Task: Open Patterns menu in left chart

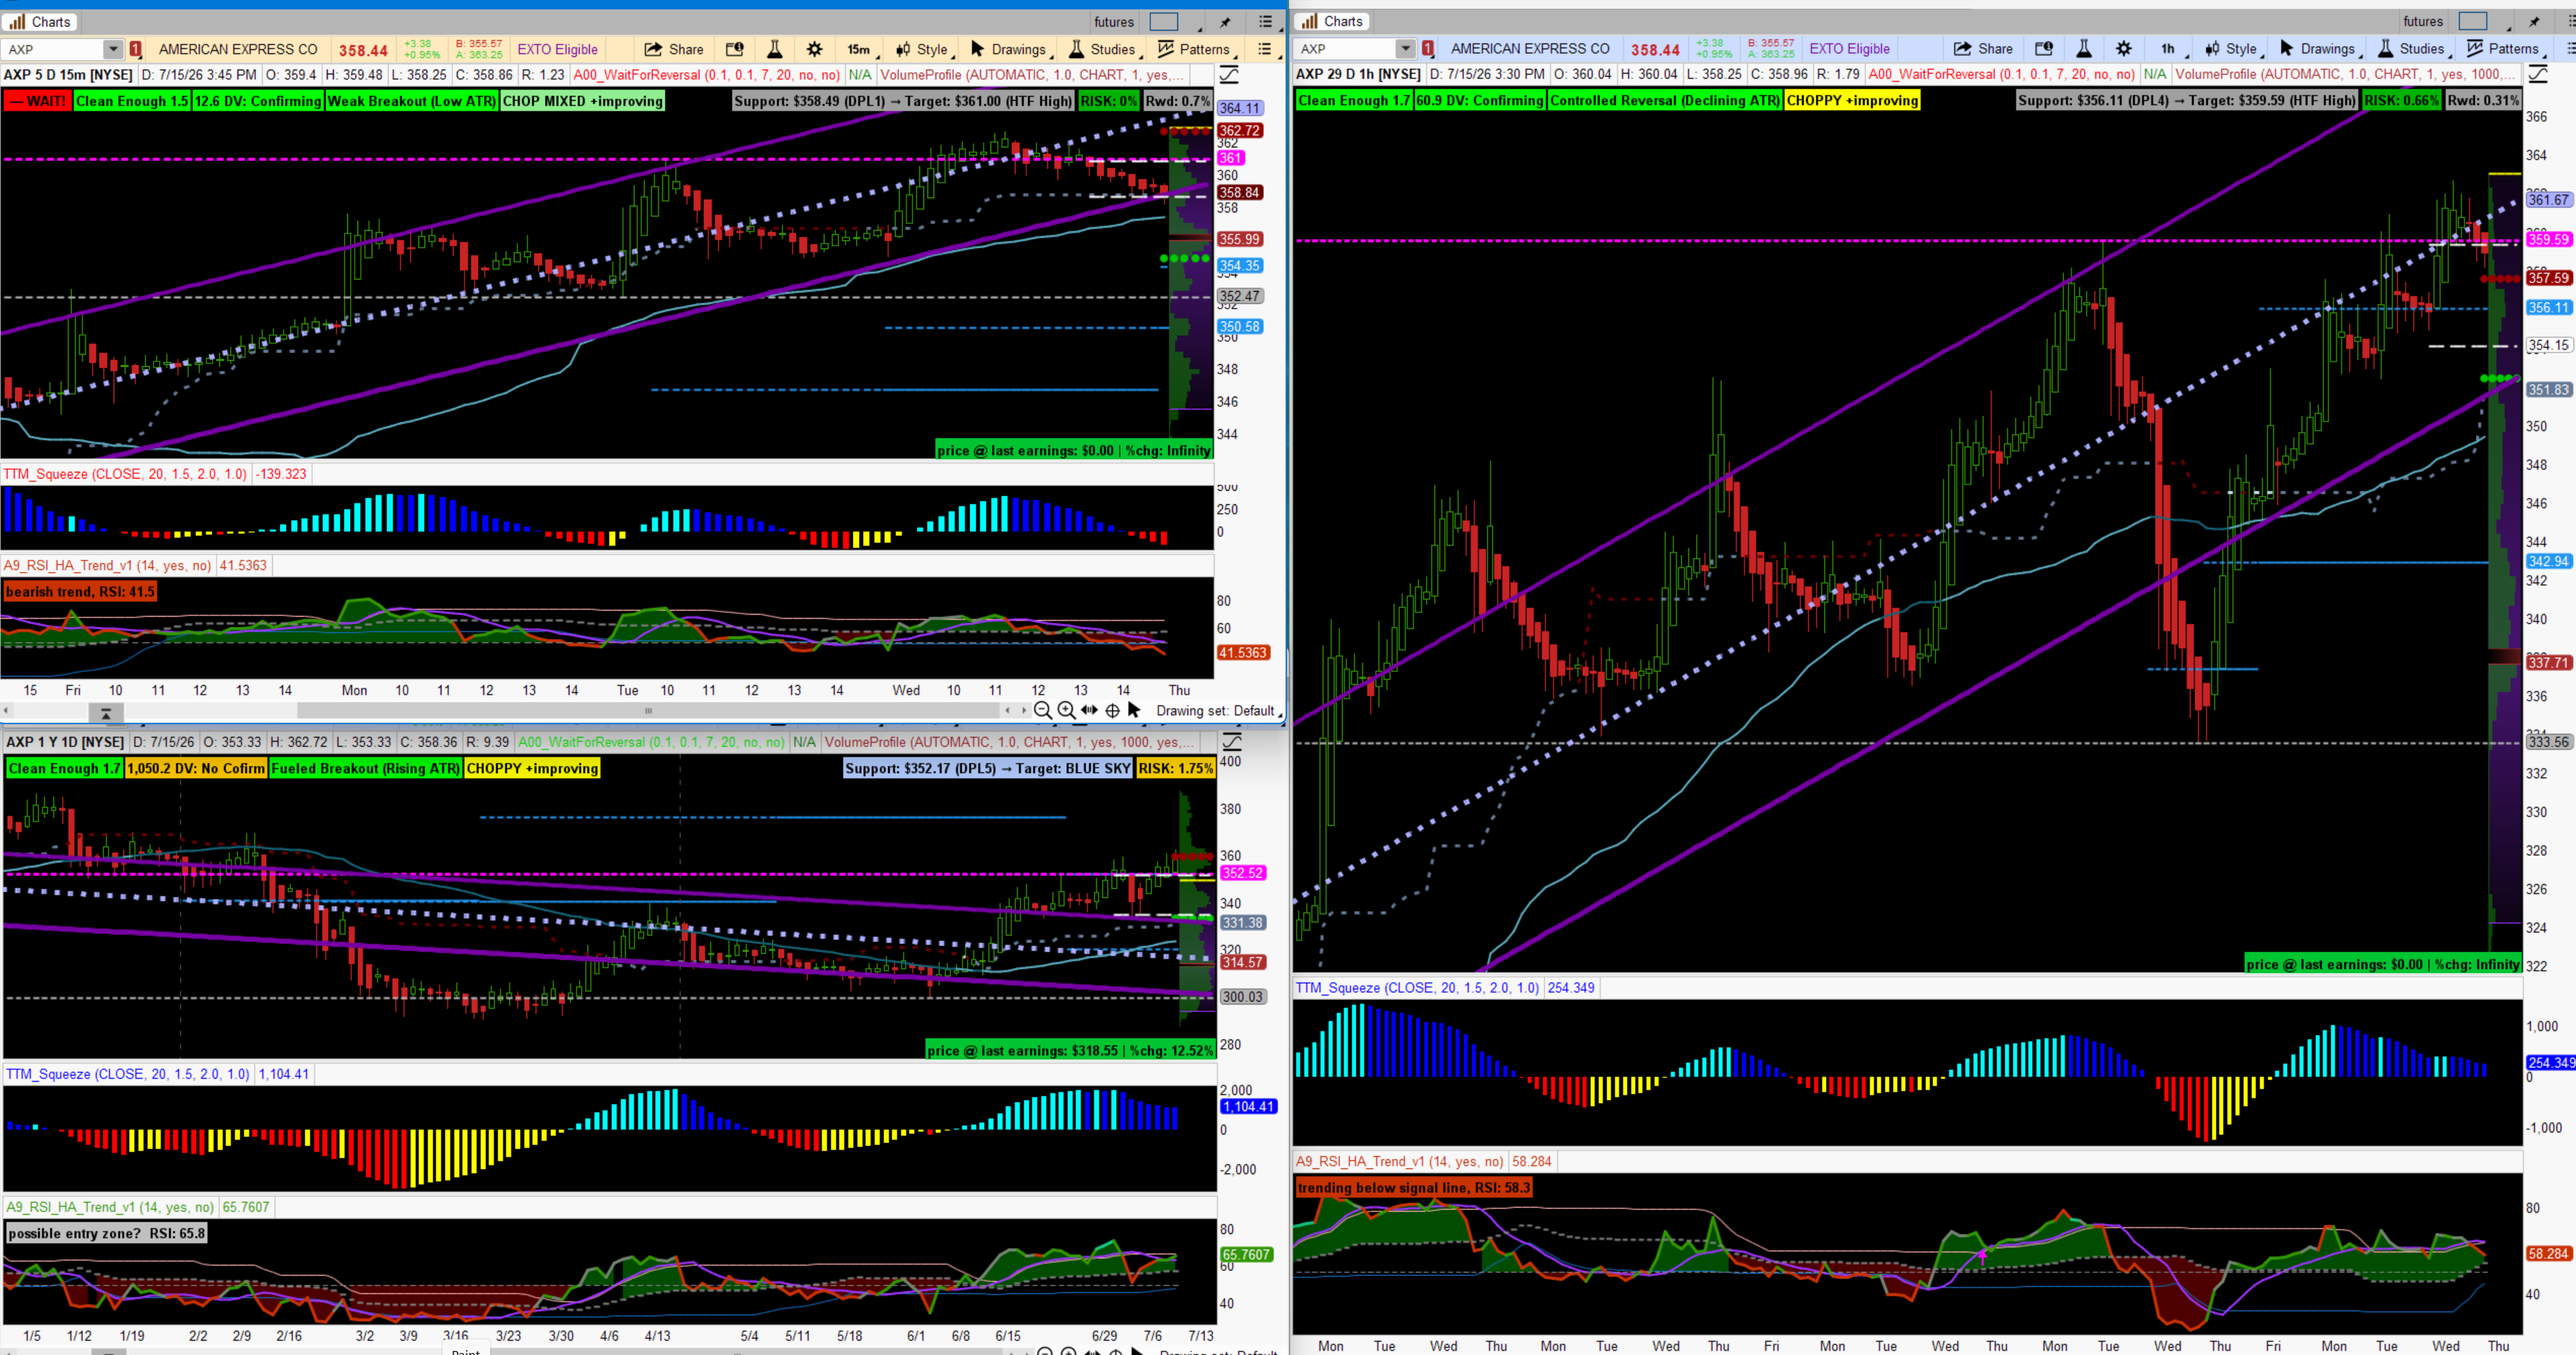Action: pyautogui.click(x=1196, y=49)
